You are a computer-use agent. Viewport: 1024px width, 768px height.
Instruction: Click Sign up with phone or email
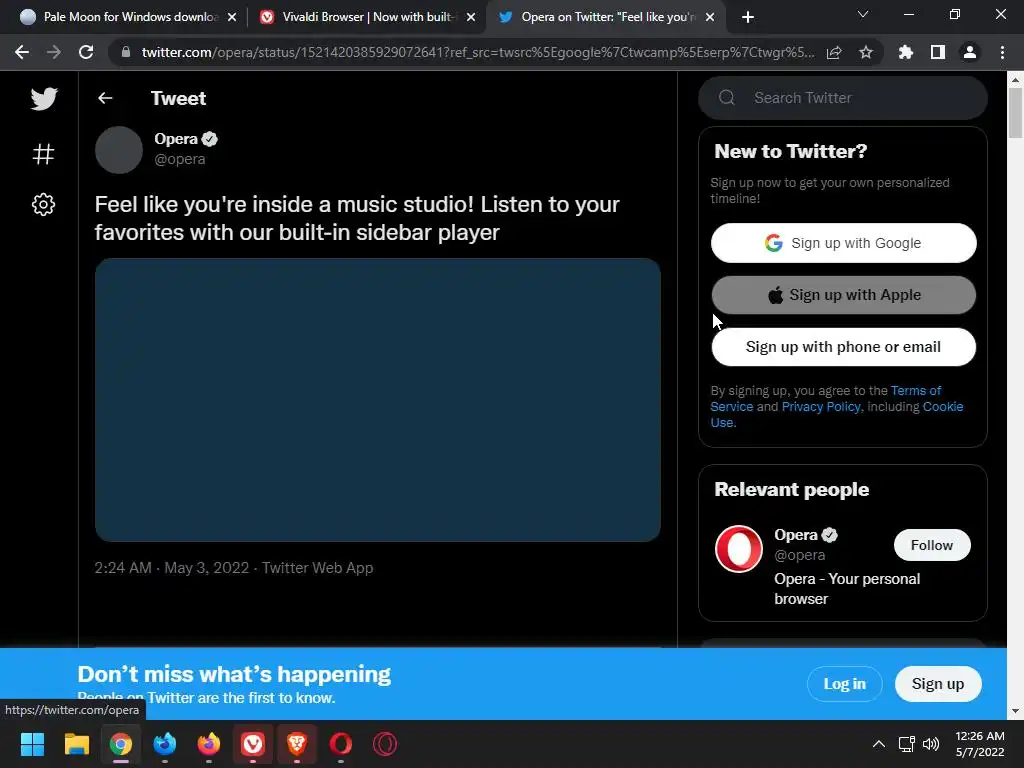coord(843,347)
